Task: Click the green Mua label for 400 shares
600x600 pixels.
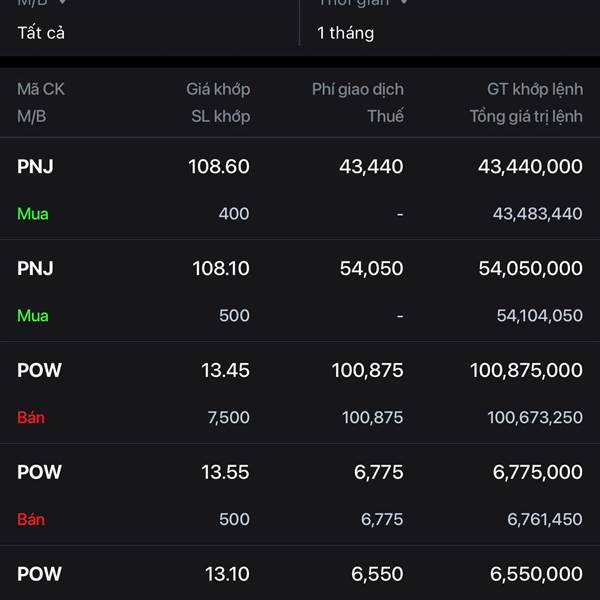Action: point(32,214)
